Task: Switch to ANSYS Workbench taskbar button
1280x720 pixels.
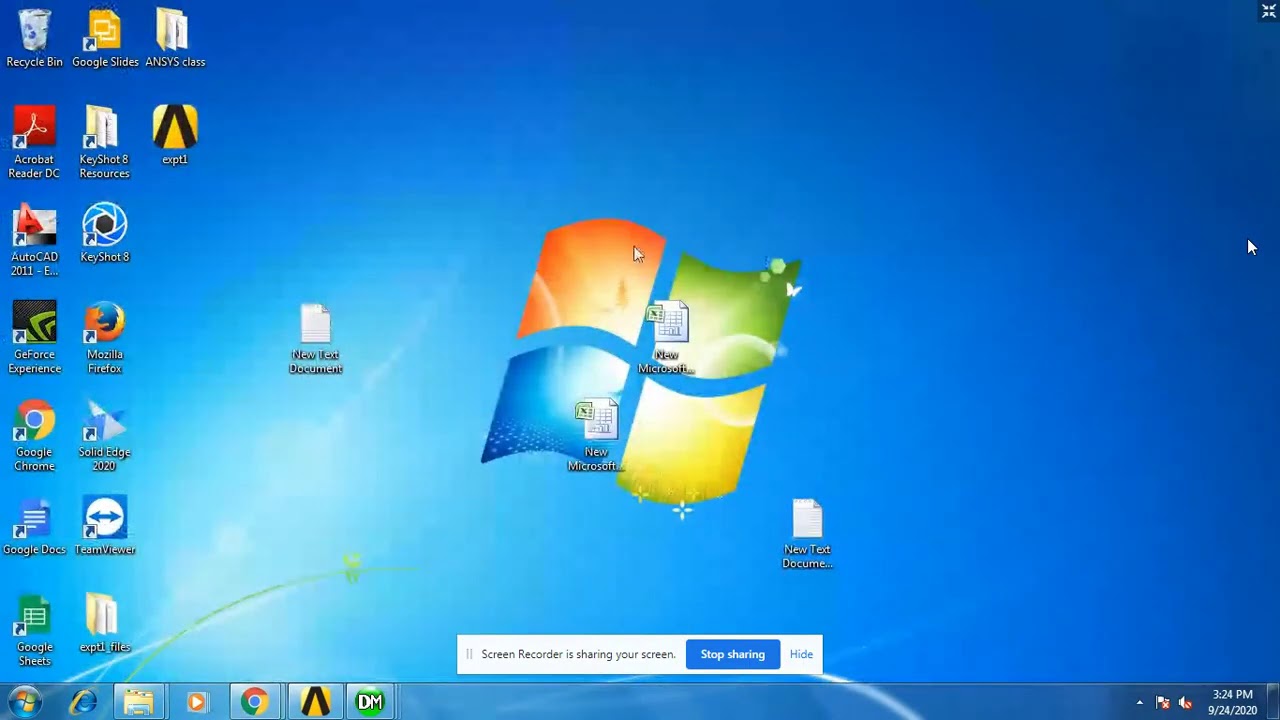Action: pos(315,702)
